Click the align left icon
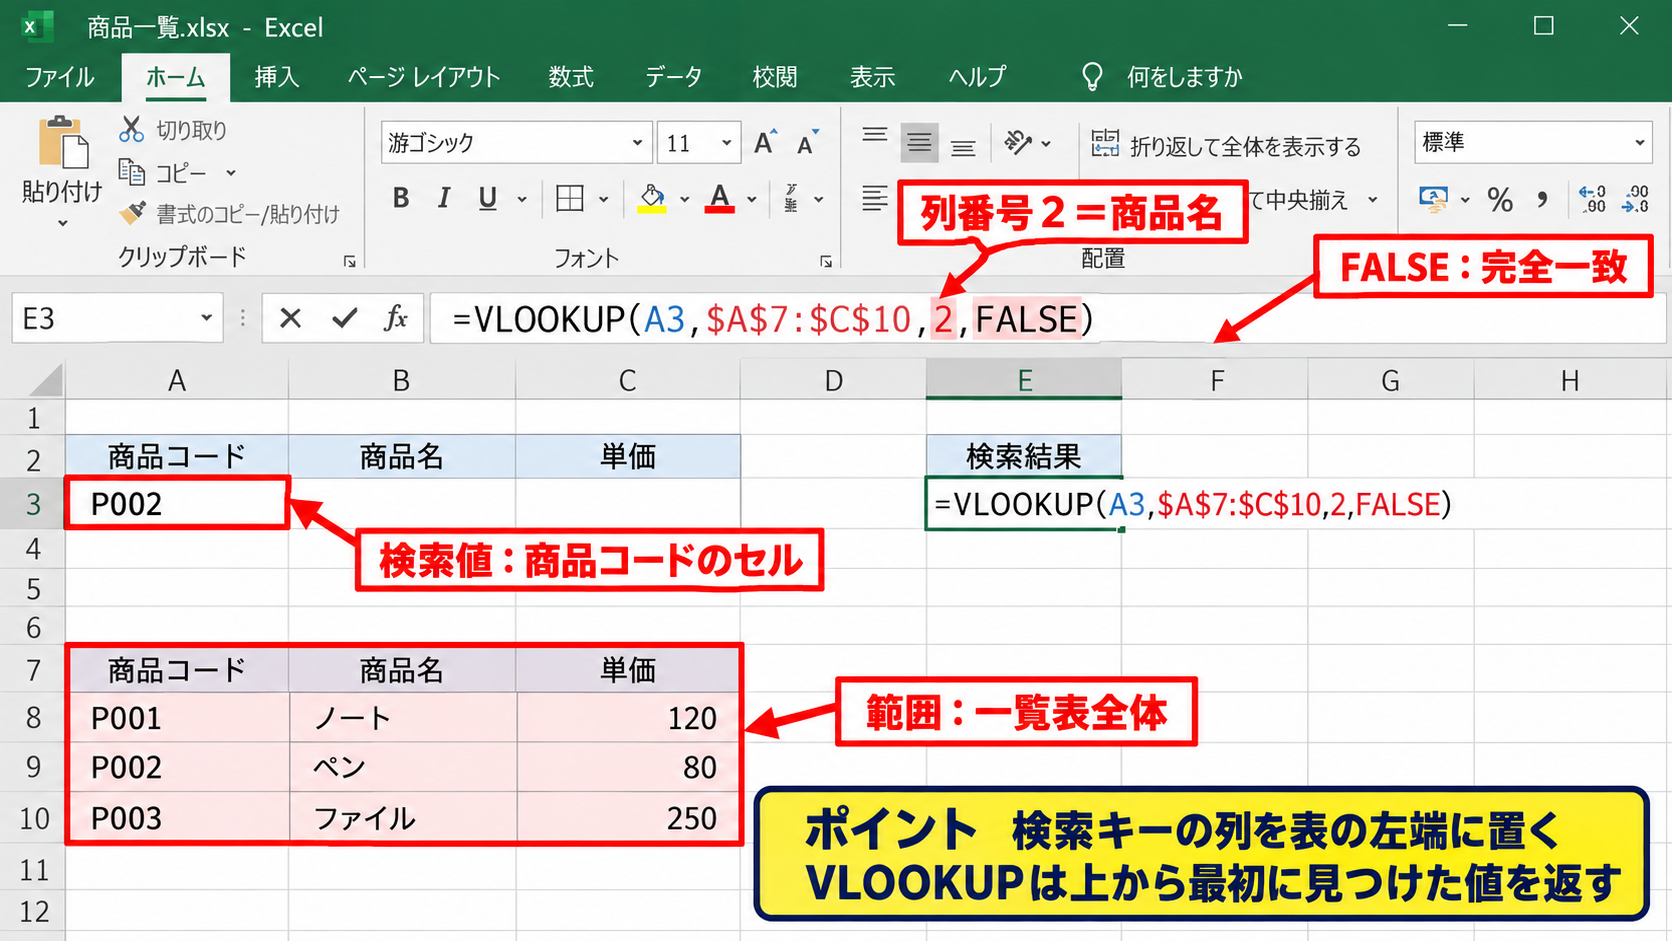1672x941 pixels. (875, 198)
